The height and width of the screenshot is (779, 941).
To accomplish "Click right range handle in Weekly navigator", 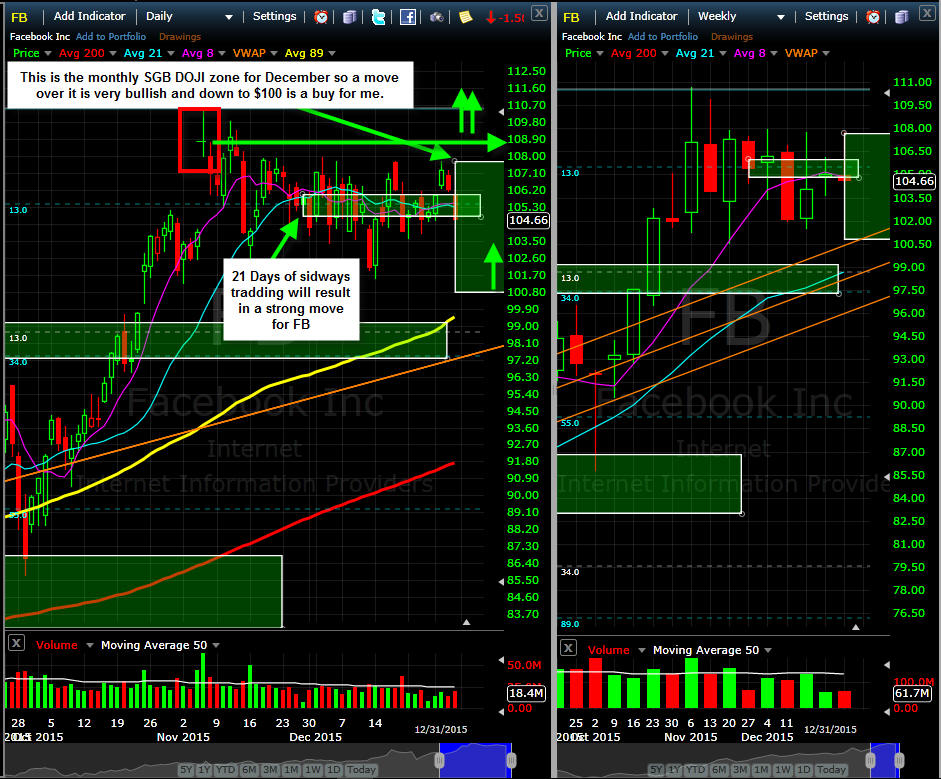I will click(x=899, y=760).
